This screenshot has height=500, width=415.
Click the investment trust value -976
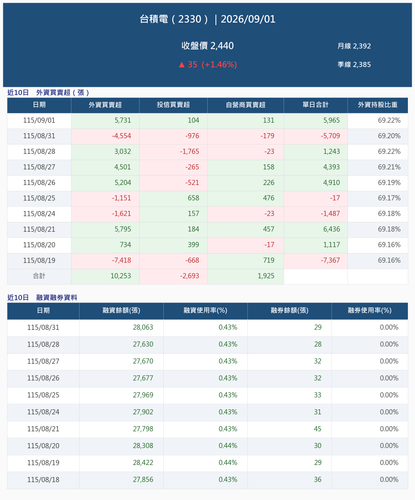(192, 136)
